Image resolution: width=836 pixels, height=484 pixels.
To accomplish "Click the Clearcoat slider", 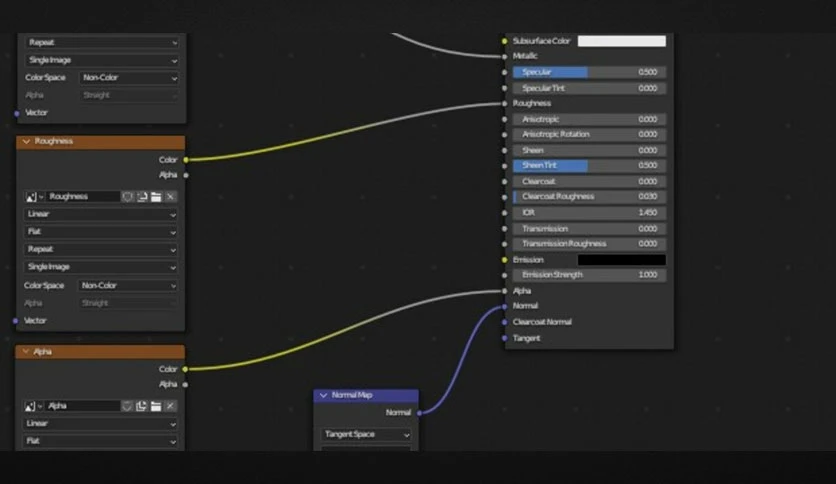I will (x=589, y=181).
